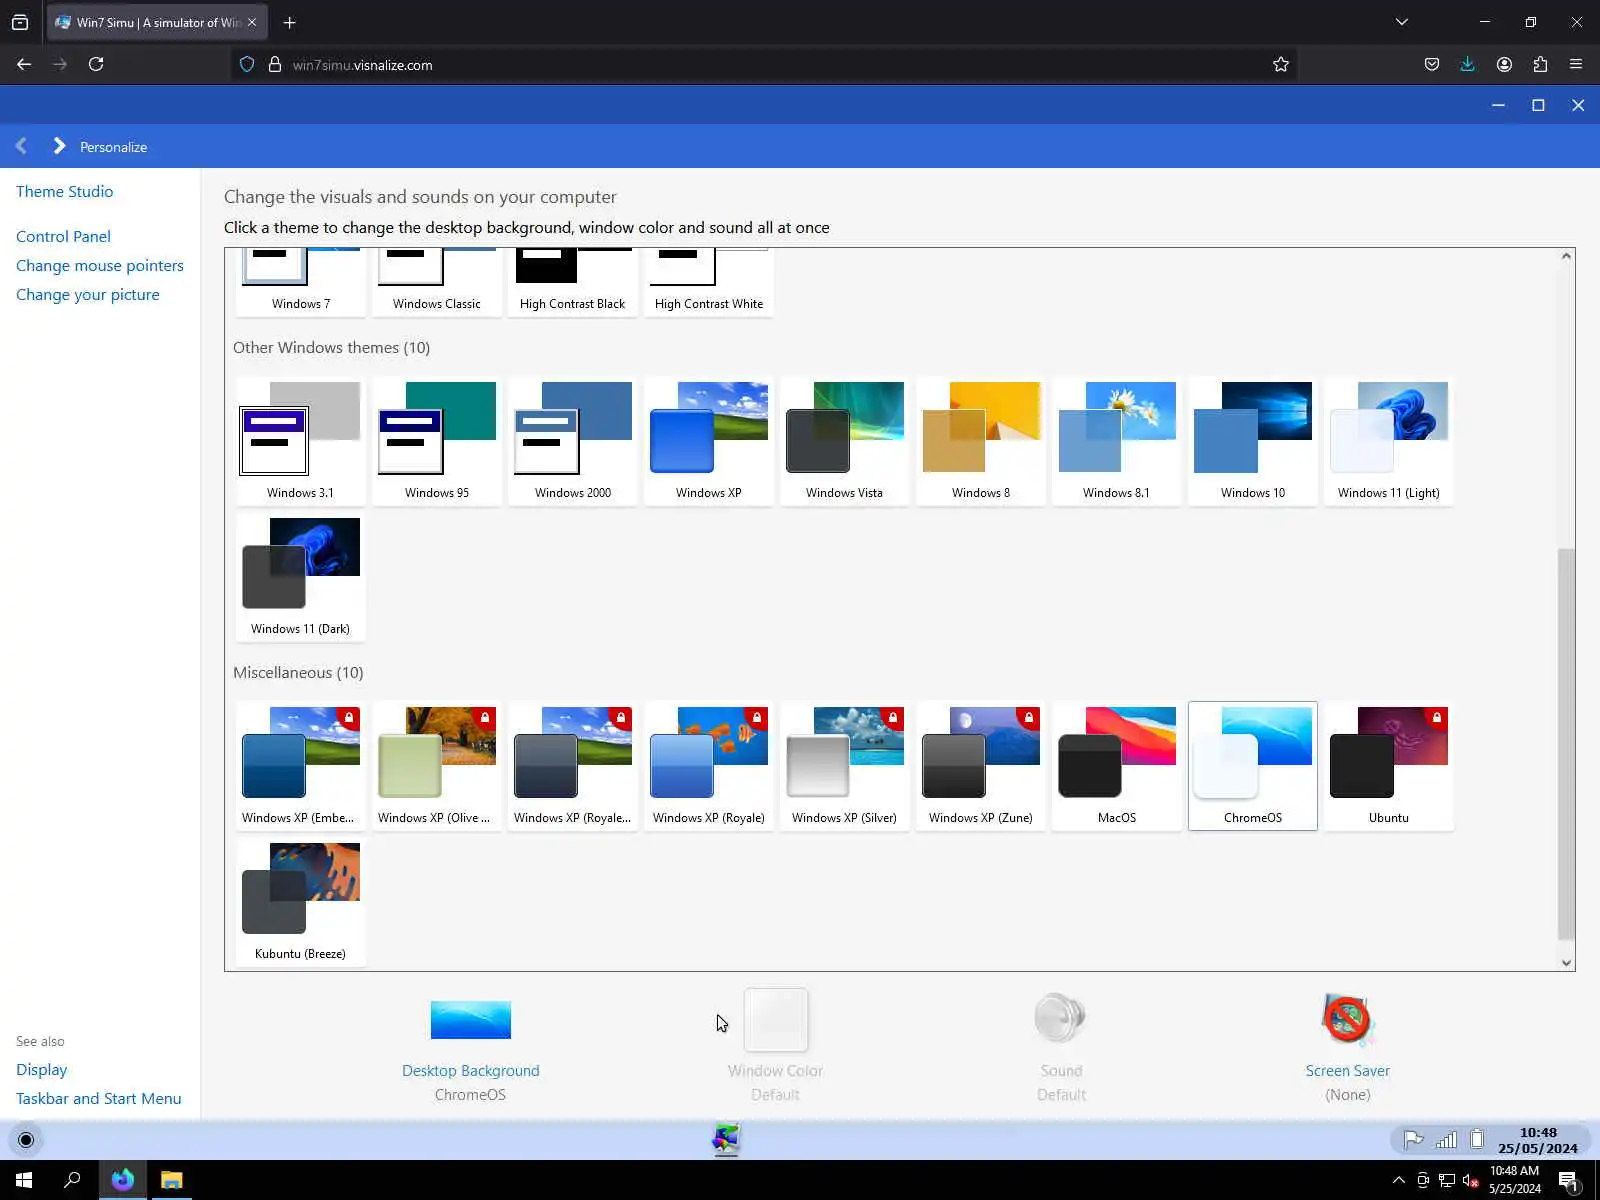Apply the Windows Classic theme
Screen dimensions: 1600x1200
[x=437, y=282]
